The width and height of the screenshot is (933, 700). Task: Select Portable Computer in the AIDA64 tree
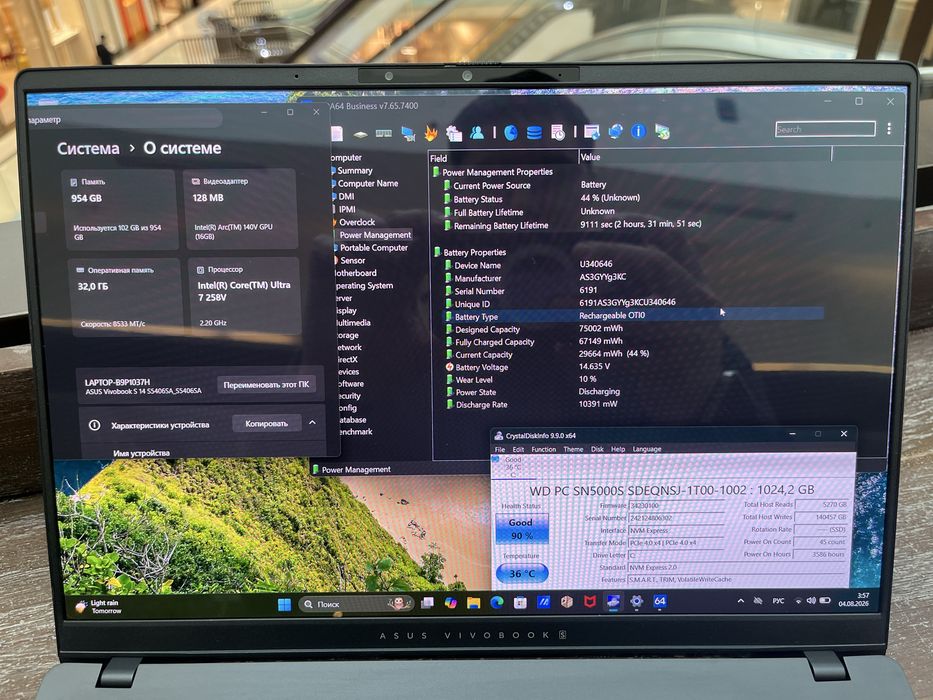point(374,248)
